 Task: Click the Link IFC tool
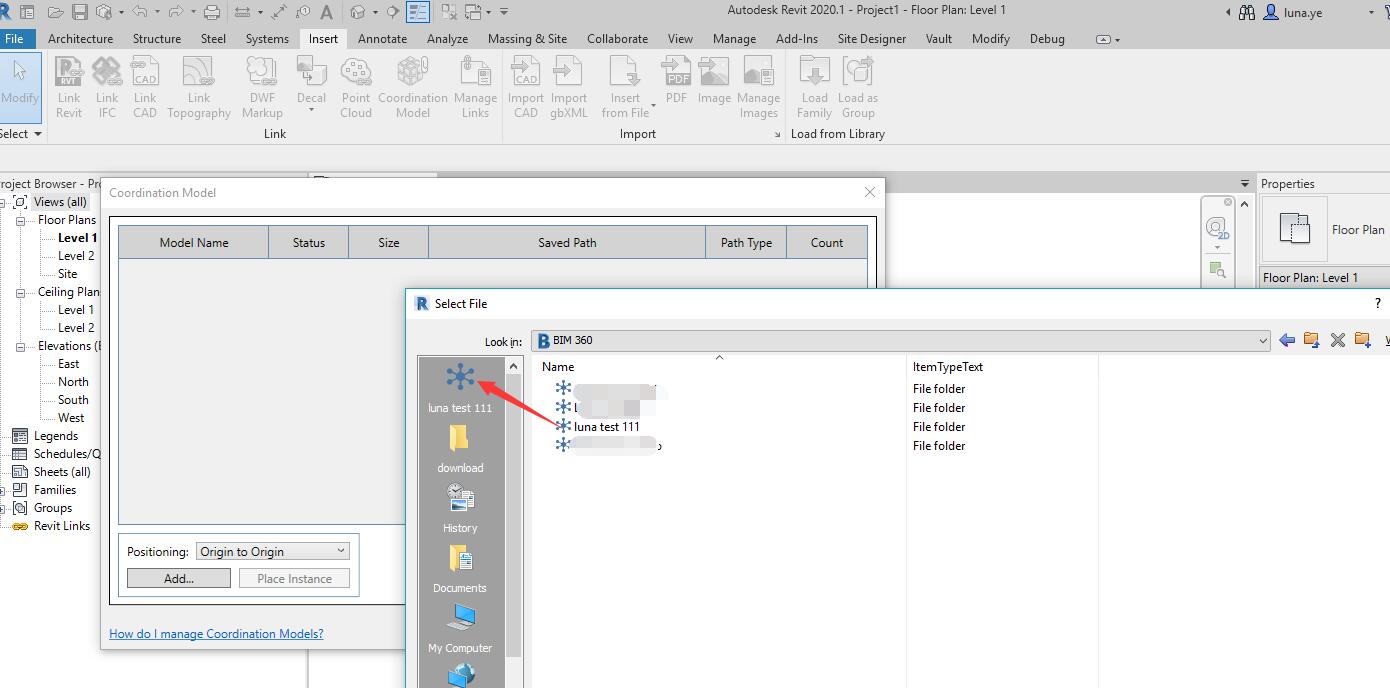[x=107, y=87]
